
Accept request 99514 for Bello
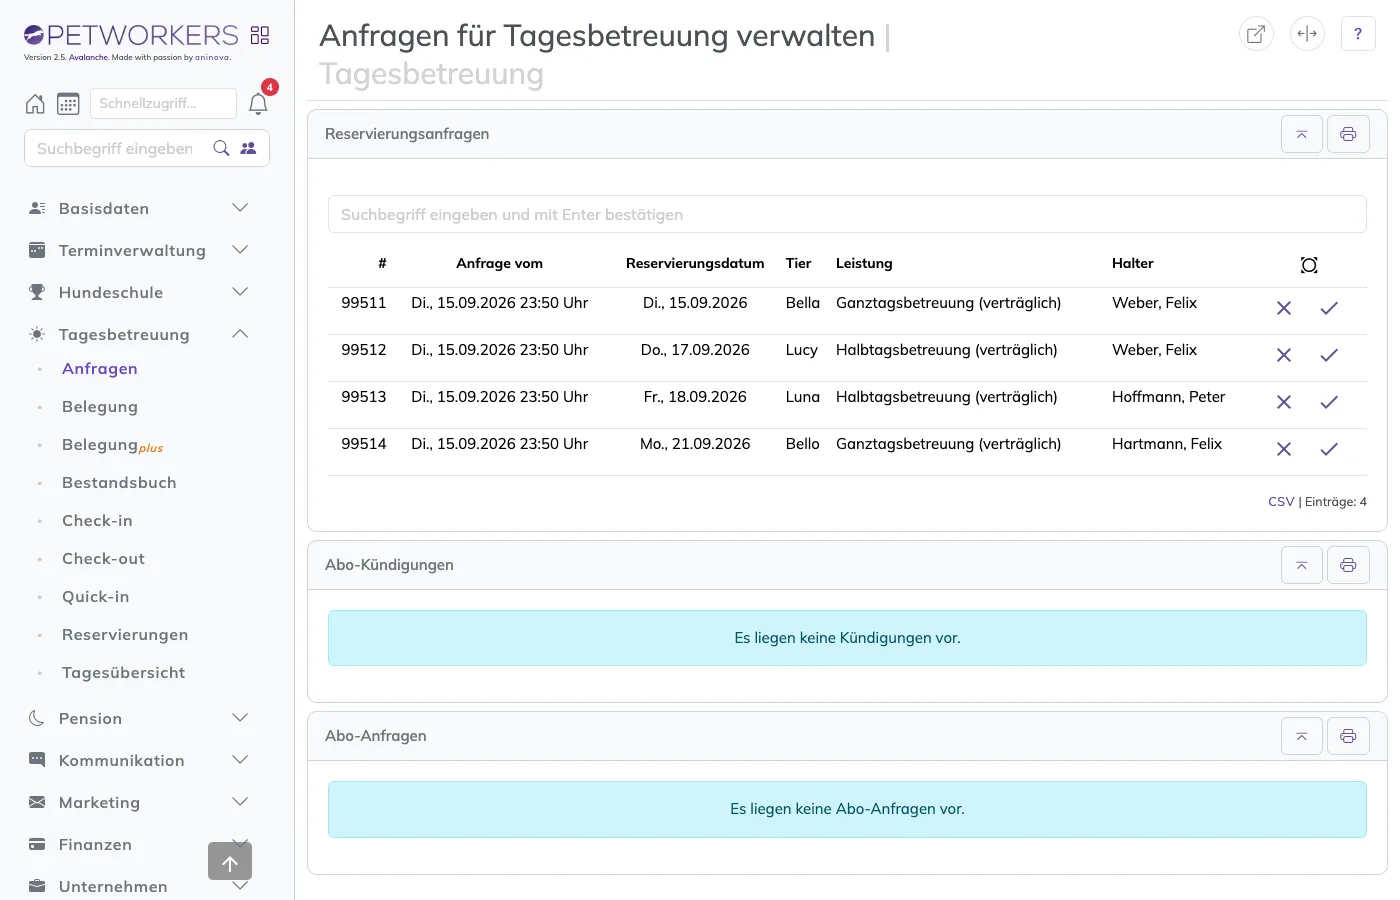pos(1329,449)
